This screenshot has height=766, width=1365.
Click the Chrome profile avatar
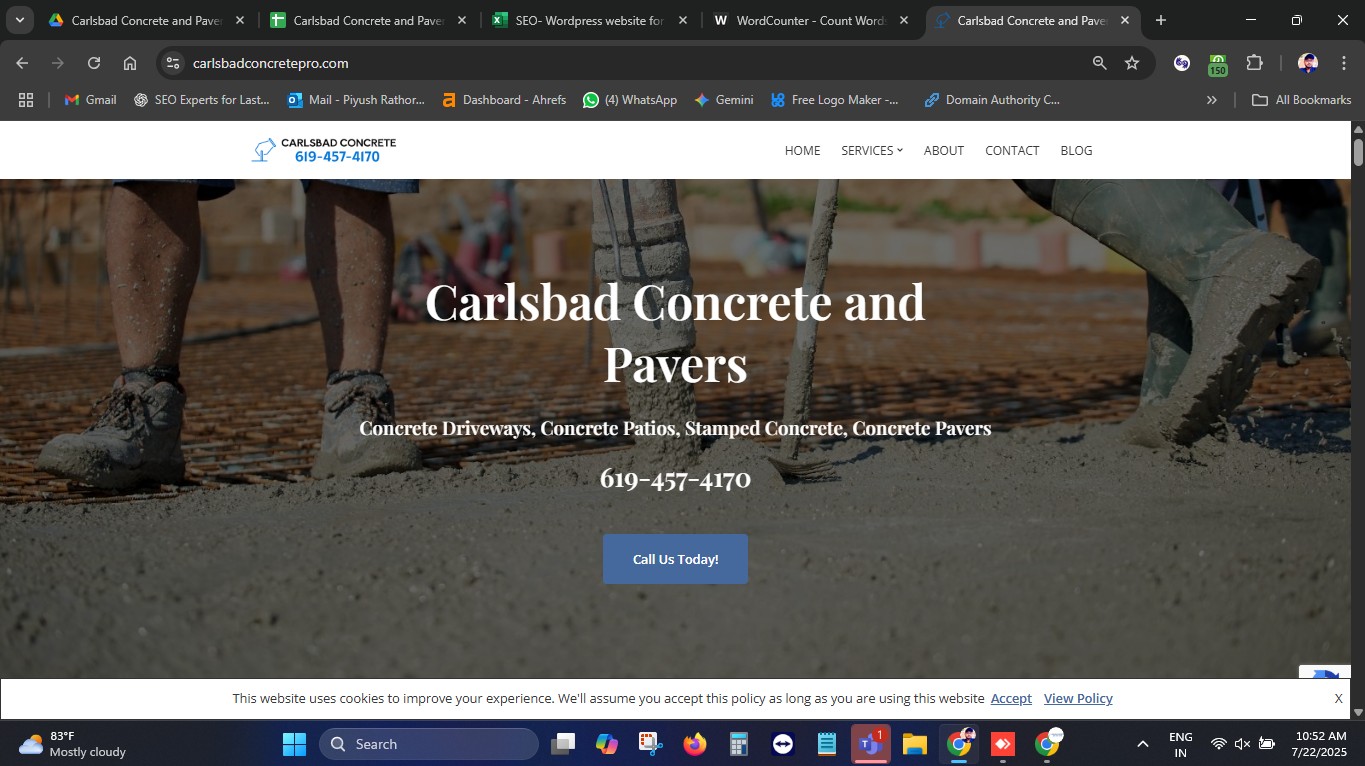[1307, 63]
